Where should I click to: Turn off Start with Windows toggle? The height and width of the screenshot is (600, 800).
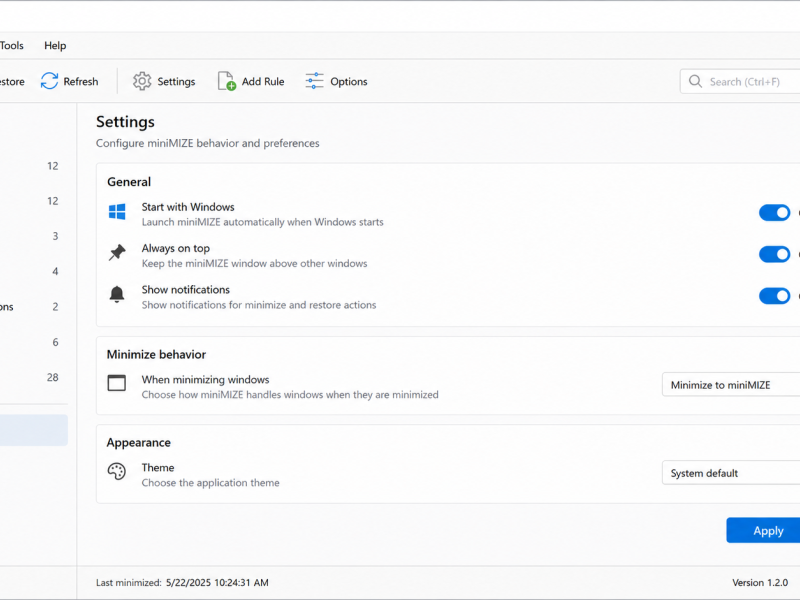[x=774, y=213]
